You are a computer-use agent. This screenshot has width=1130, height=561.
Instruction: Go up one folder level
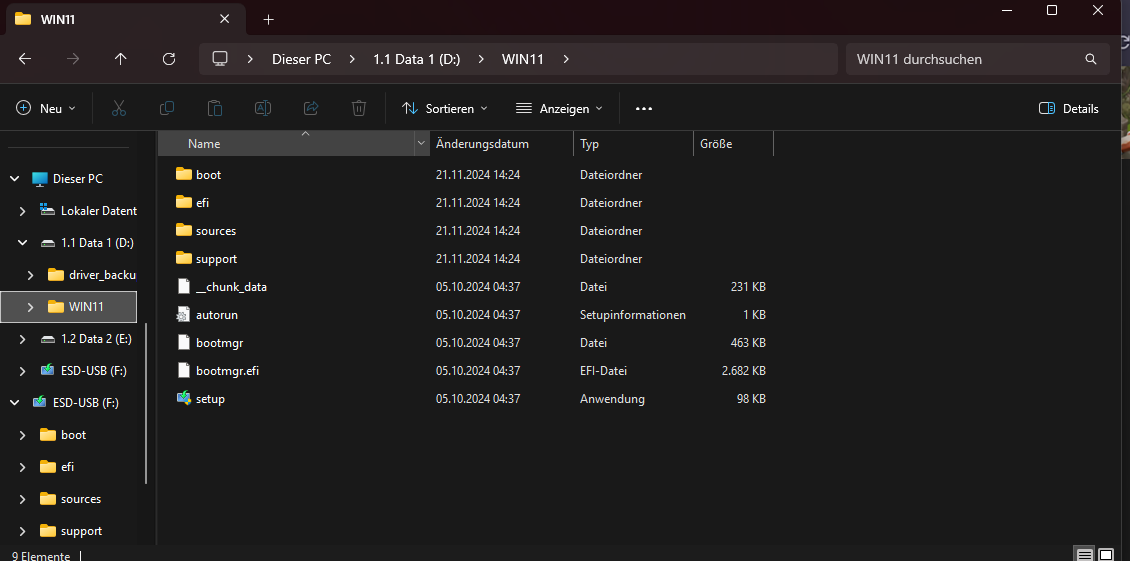(120, 59)
